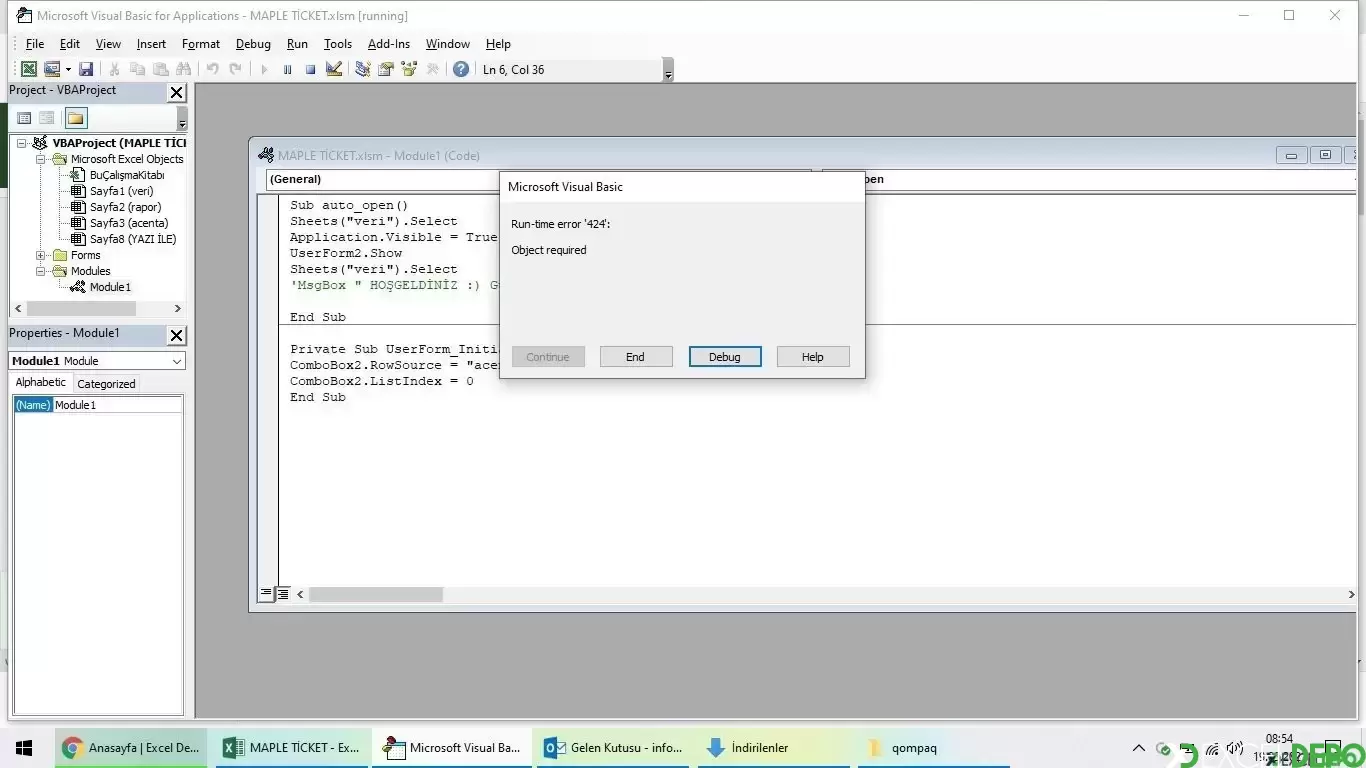Click the Redo arrow icon
Image resolution: width=1366 pixels, height=768 pixels.
point(235,69)
